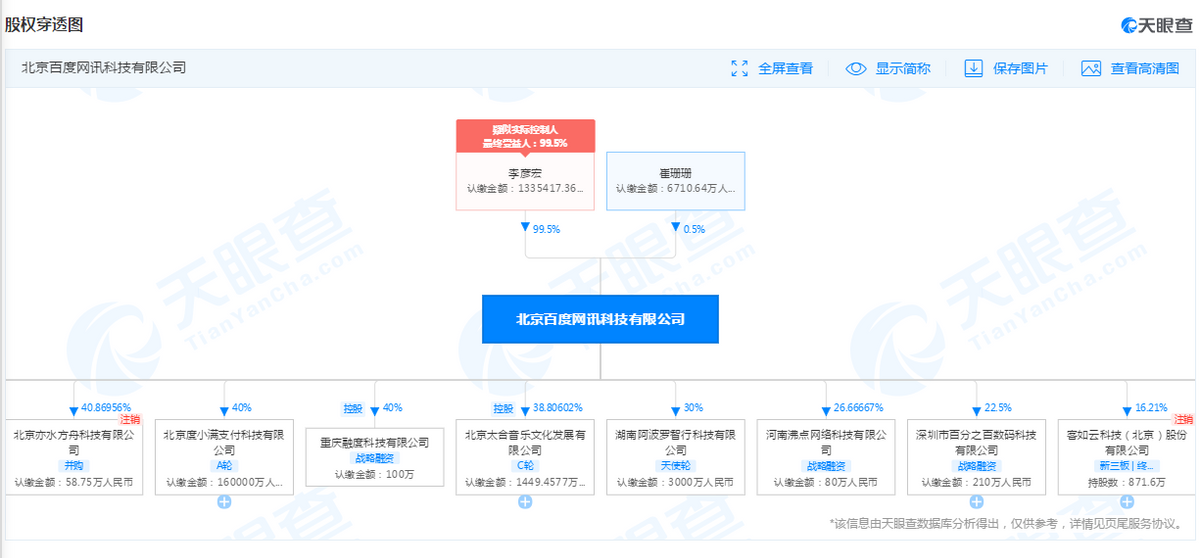The height and width of the screenshot is (558, 1200).
Task: Open 深圳市百分之百数码科技有限公司 card
Action: pyautogui.click(x=977, y=457)
